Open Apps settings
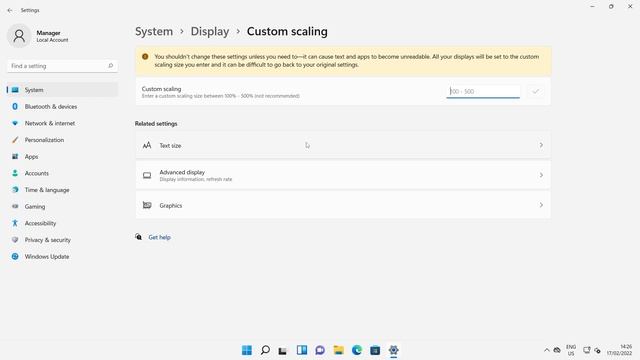640x360 pixels. coord(62,157)
